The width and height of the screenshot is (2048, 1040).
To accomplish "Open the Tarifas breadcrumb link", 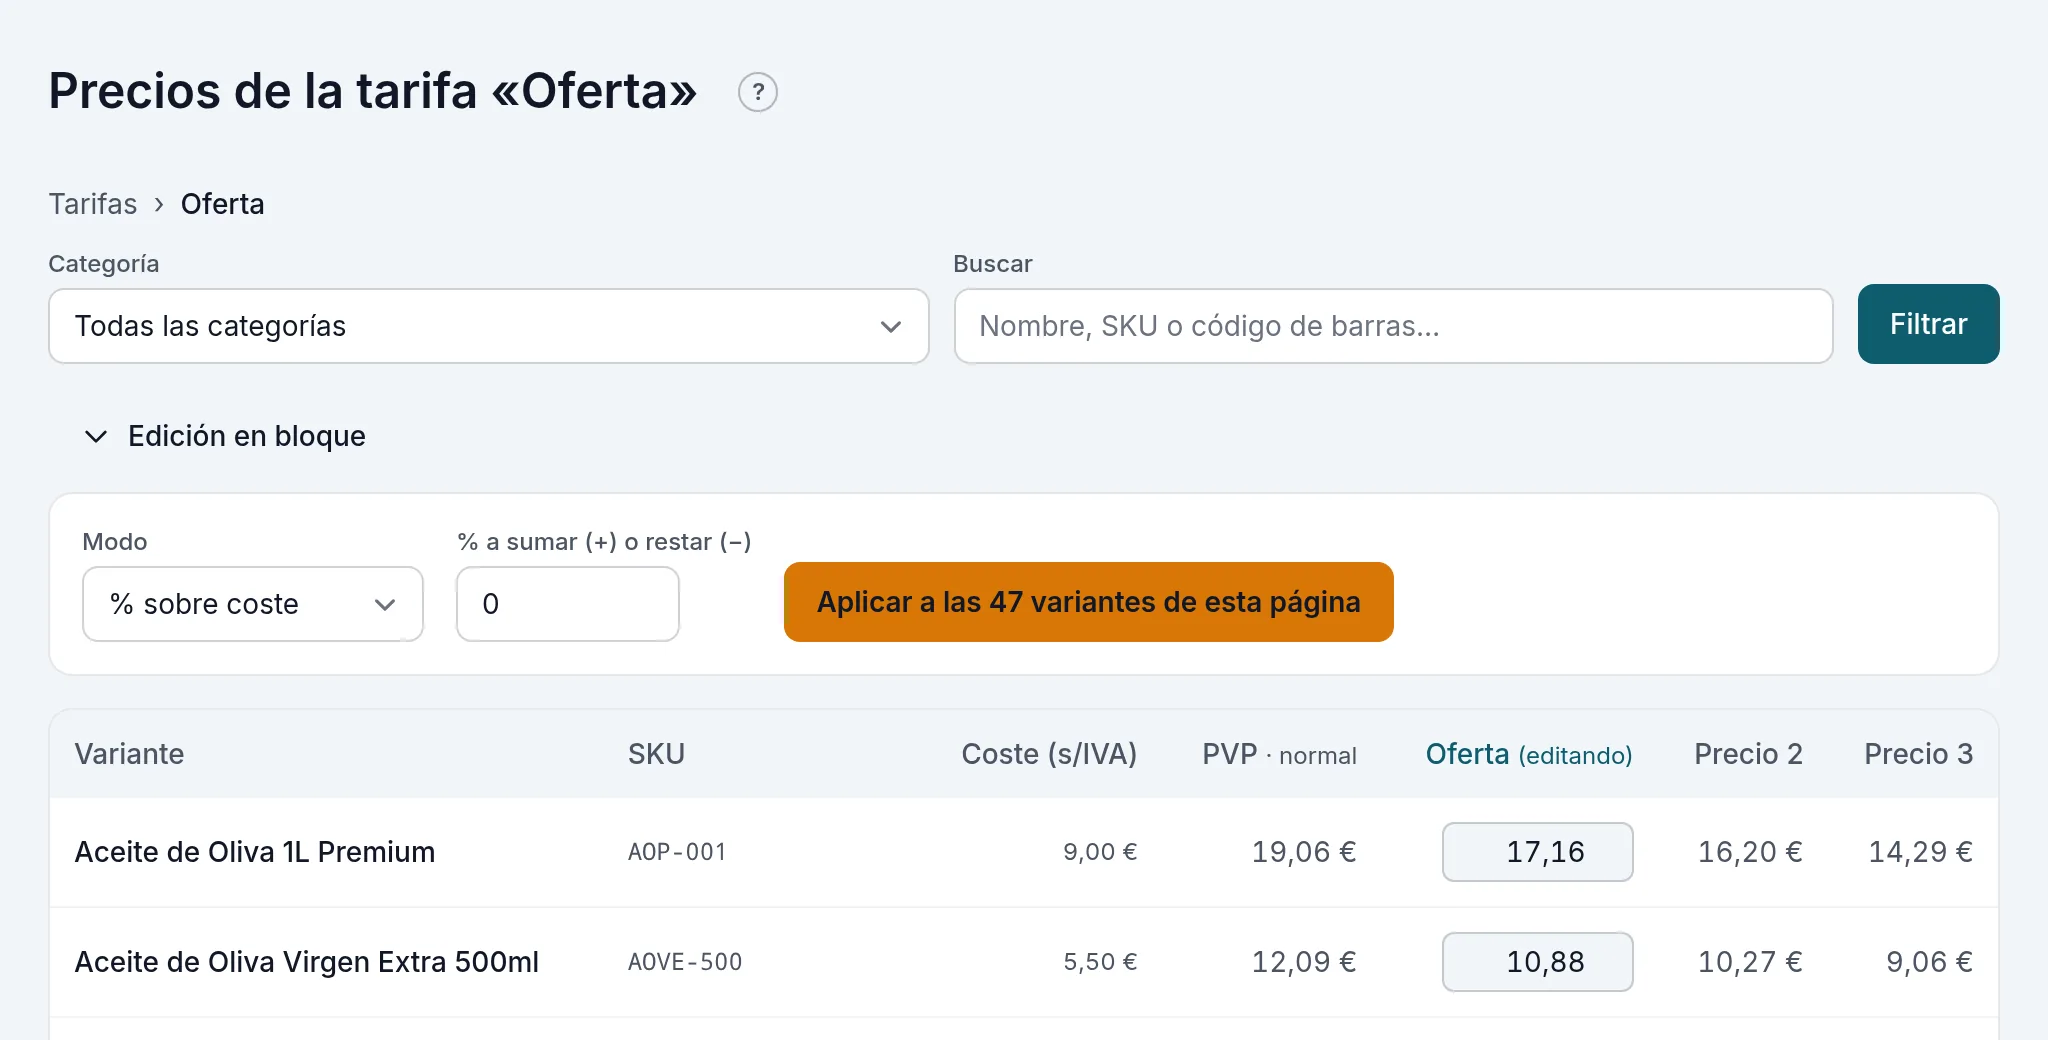I will point(93,204).
